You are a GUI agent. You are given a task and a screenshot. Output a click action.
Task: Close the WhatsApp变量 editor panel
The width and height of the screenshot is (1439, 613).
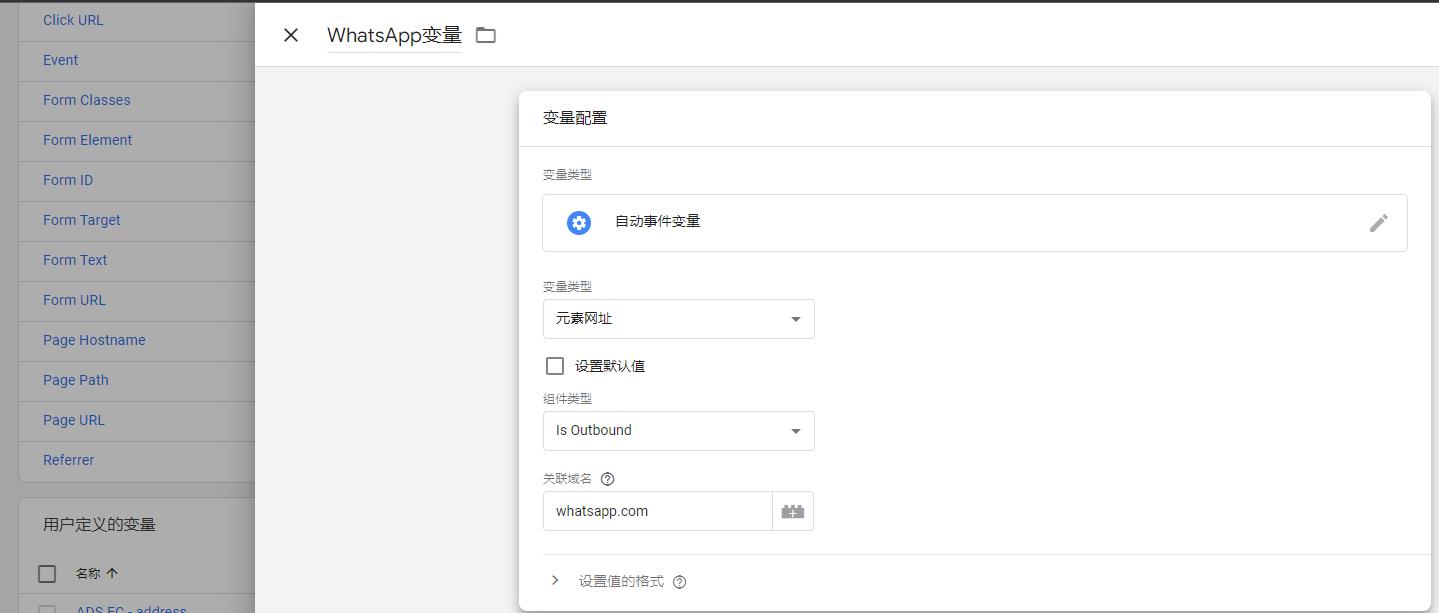(291, 35)
